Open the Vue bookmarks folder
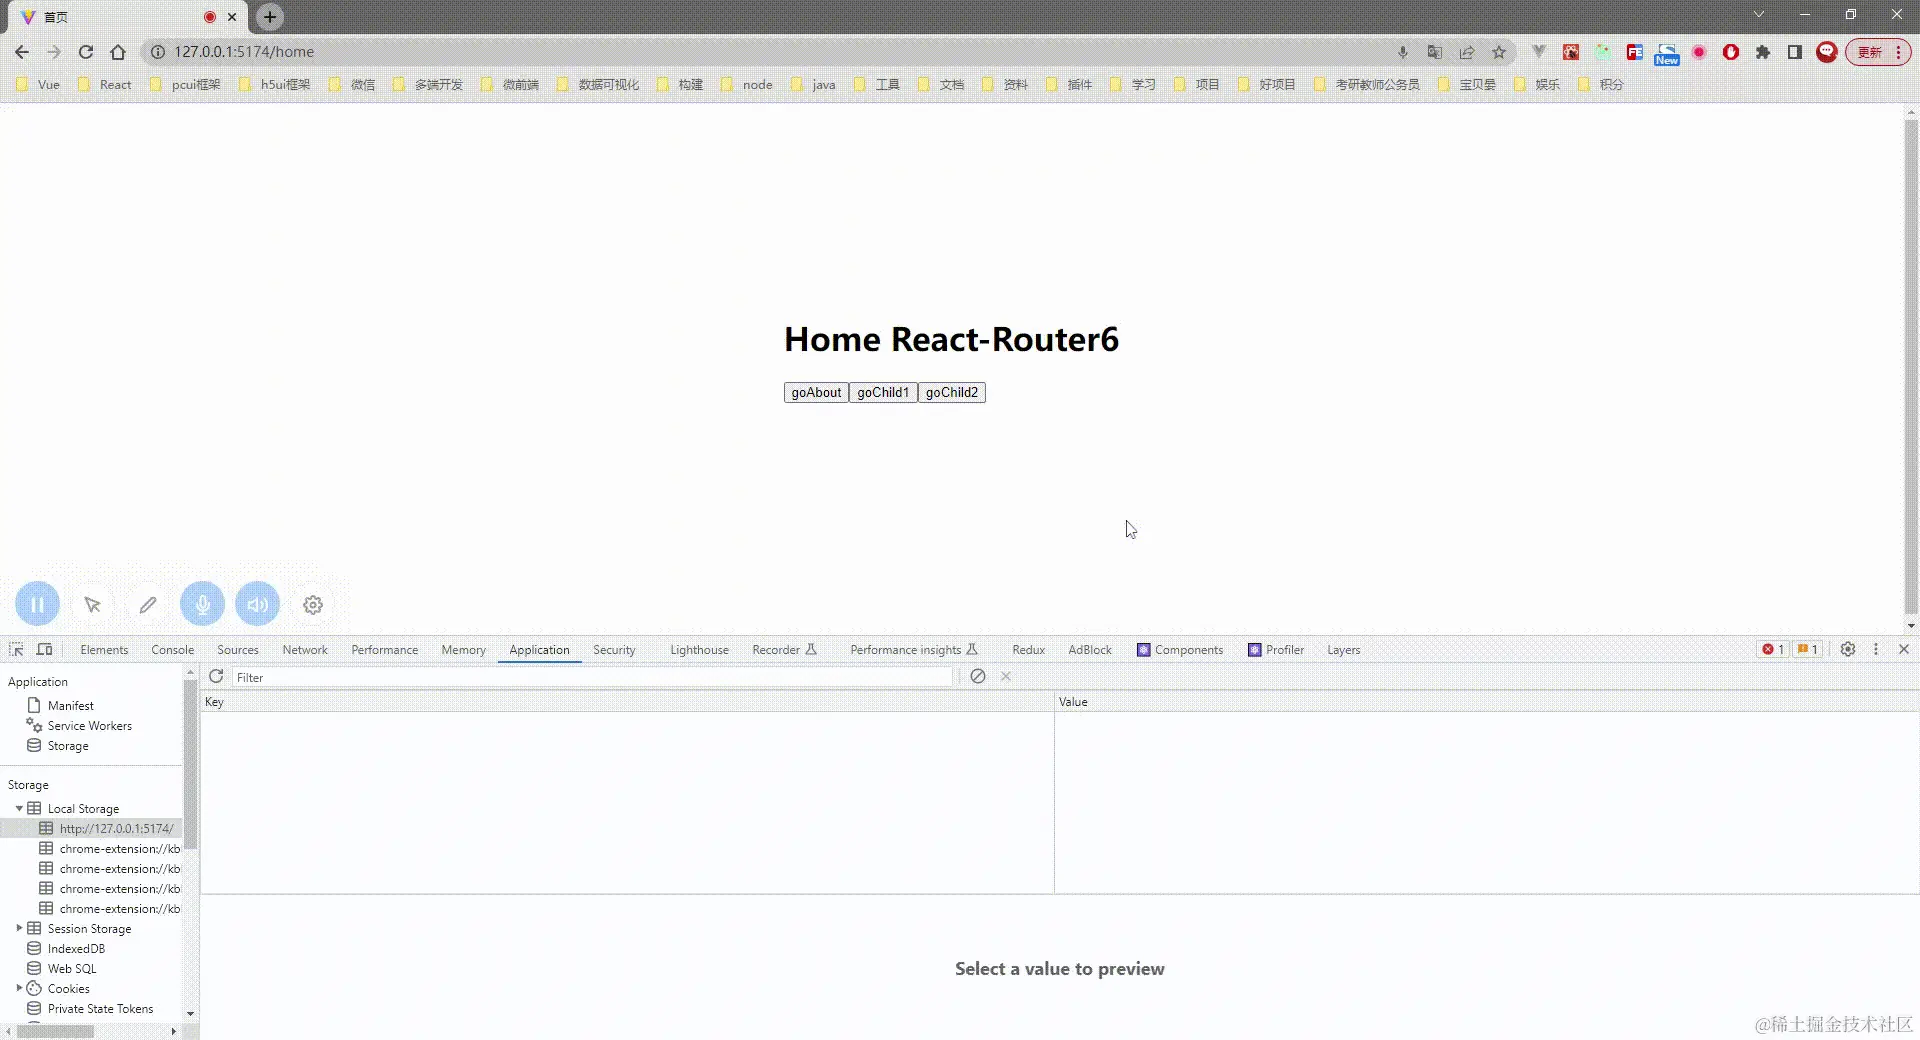Image resolution: width=1920 pixels, height=1040 pixels. pyautogui.click(x=38, y=84)
